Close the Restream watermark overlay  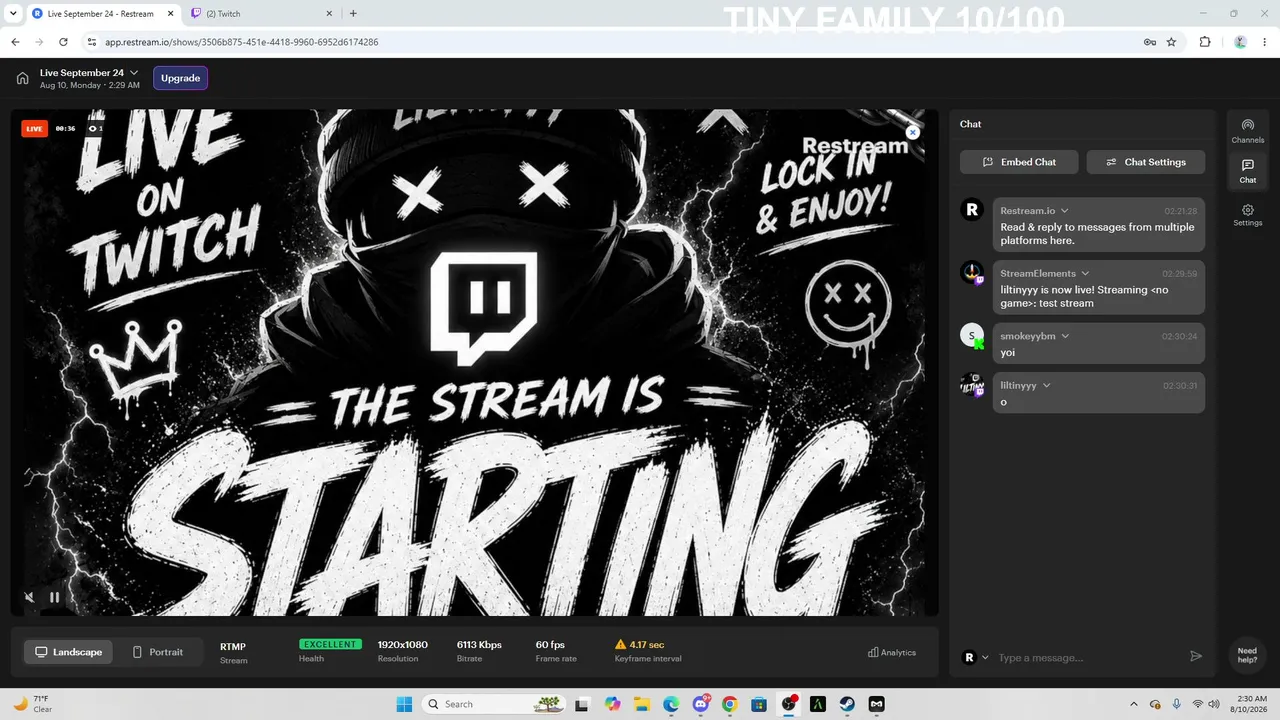(912, 132)
